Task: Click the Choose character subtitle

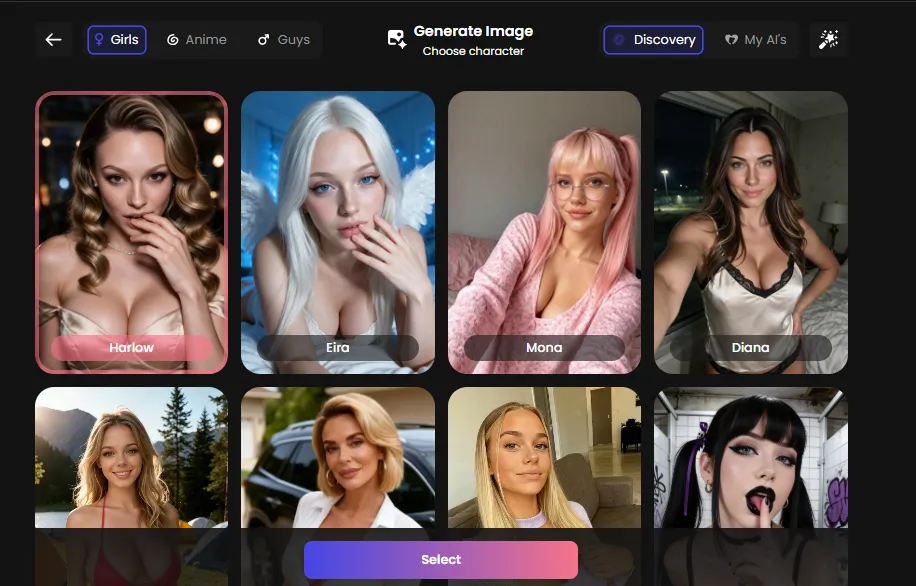Action: click(x=473, y=51)
